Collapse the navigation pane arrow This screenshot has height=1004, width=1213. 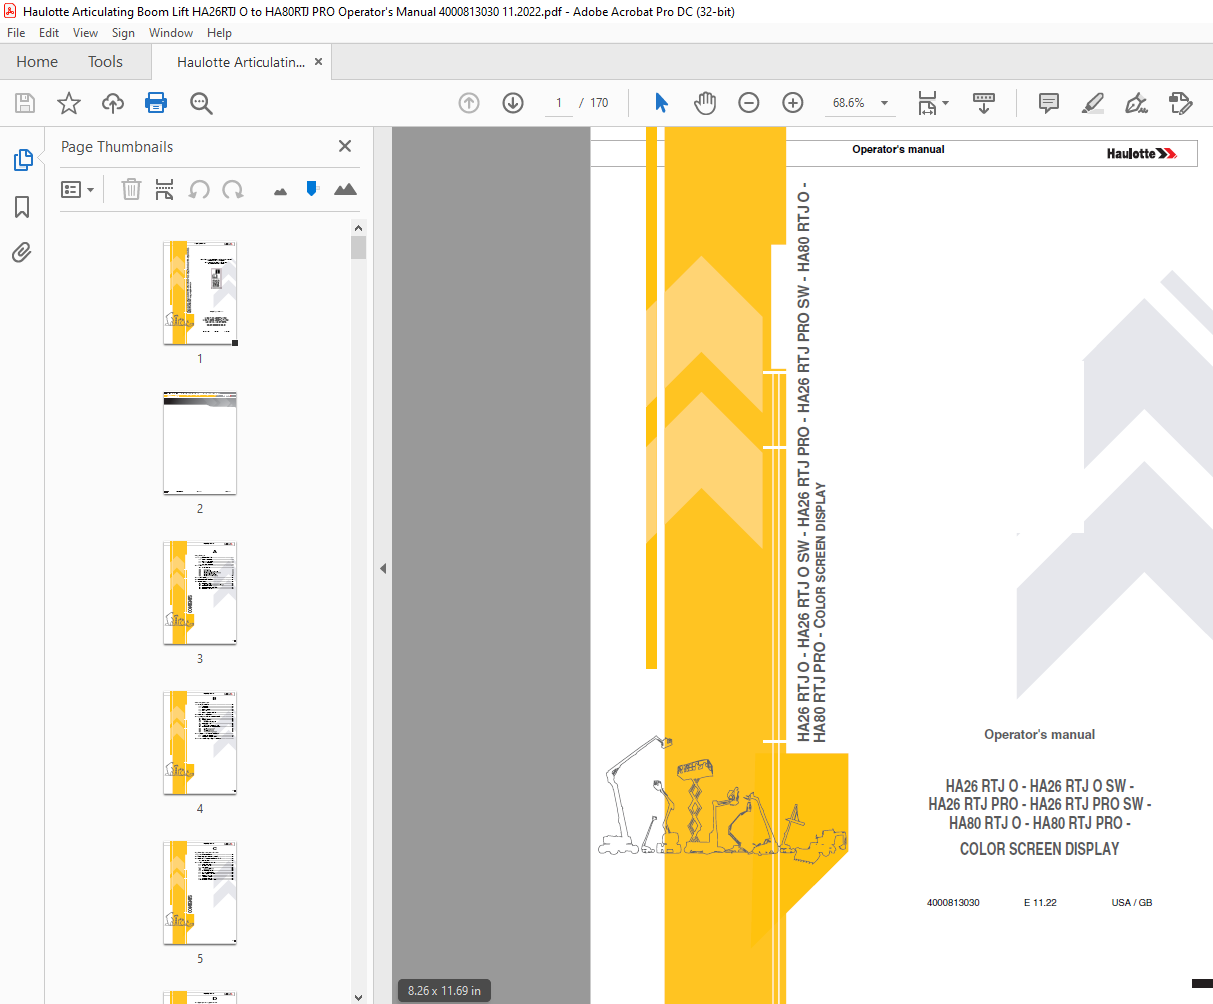382,568
